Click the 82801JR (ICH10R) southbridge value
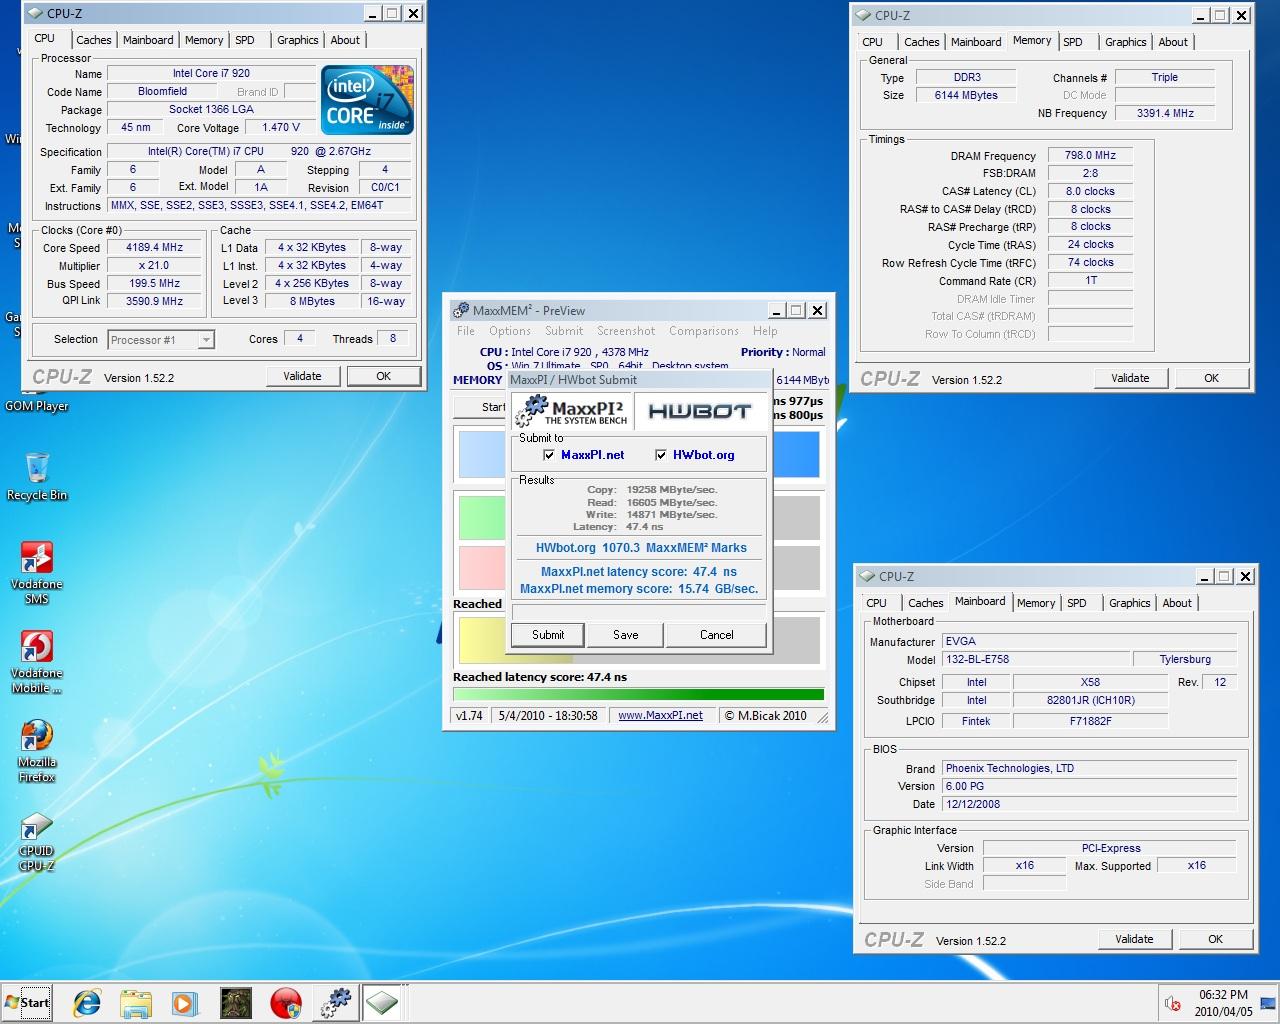Viewport: 1280px width, 1024px height. coord(1090,701)
